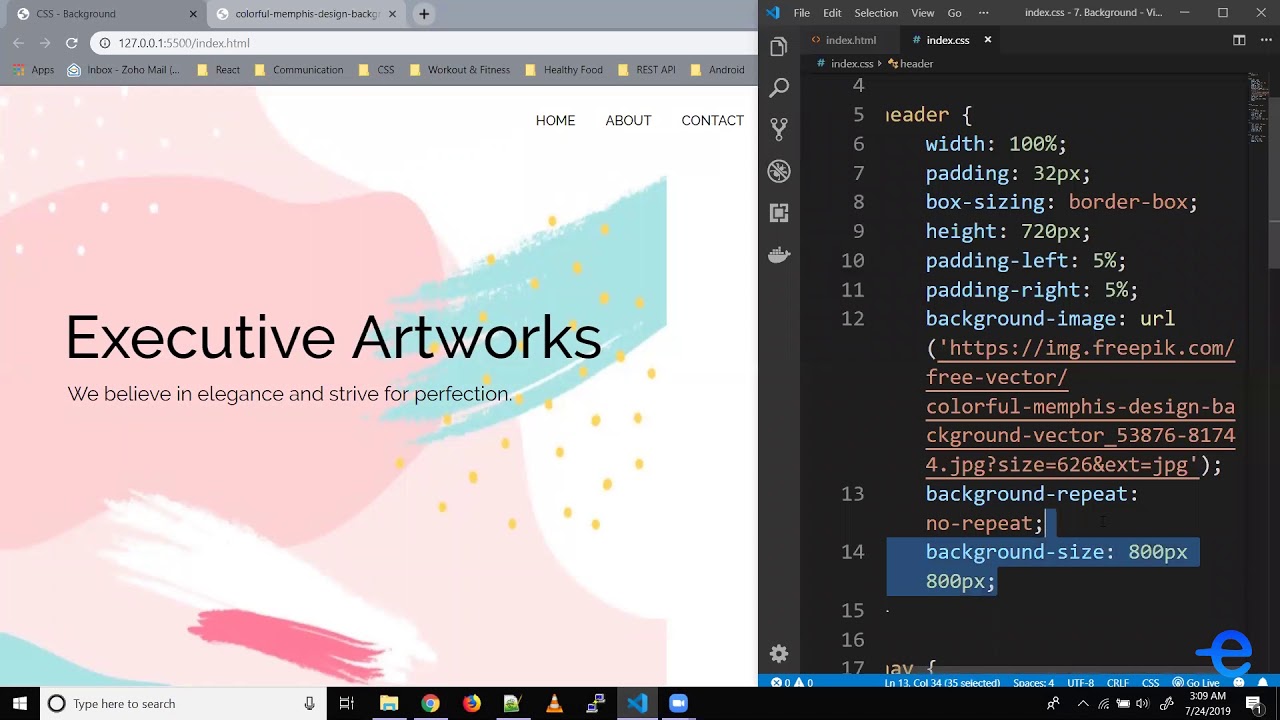1280x720 pixels.
Task: Open the editor More Actions menu
Action: point(1265,40)
